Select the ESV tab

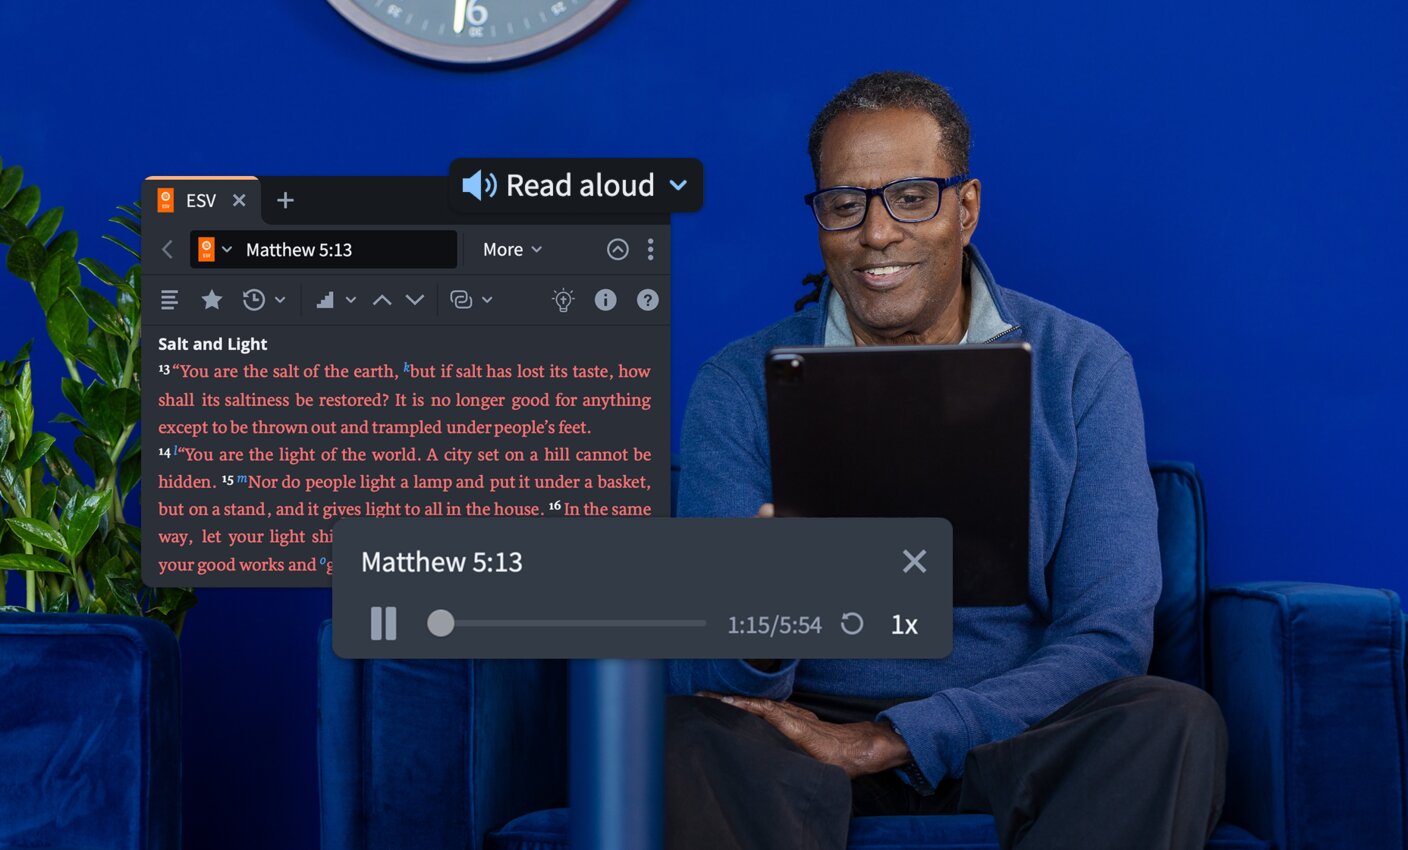pos(200,201)
